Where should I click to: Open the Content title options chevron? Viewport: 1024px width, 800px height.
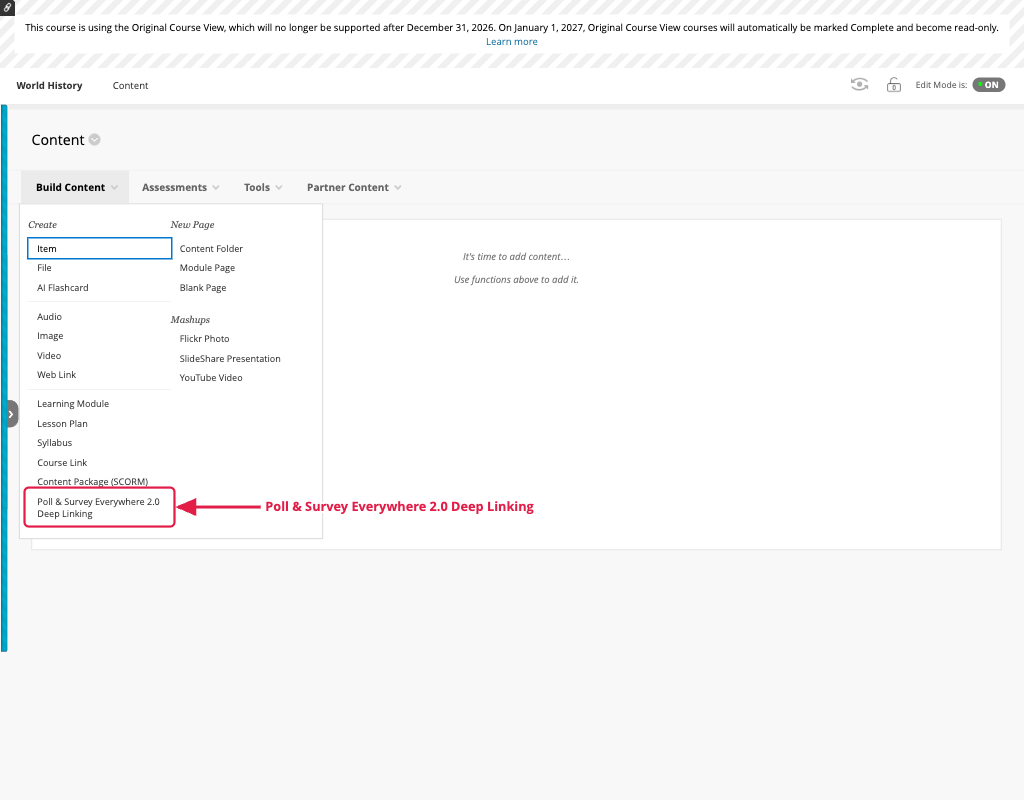pyautogui.click(x=95, y=140)
